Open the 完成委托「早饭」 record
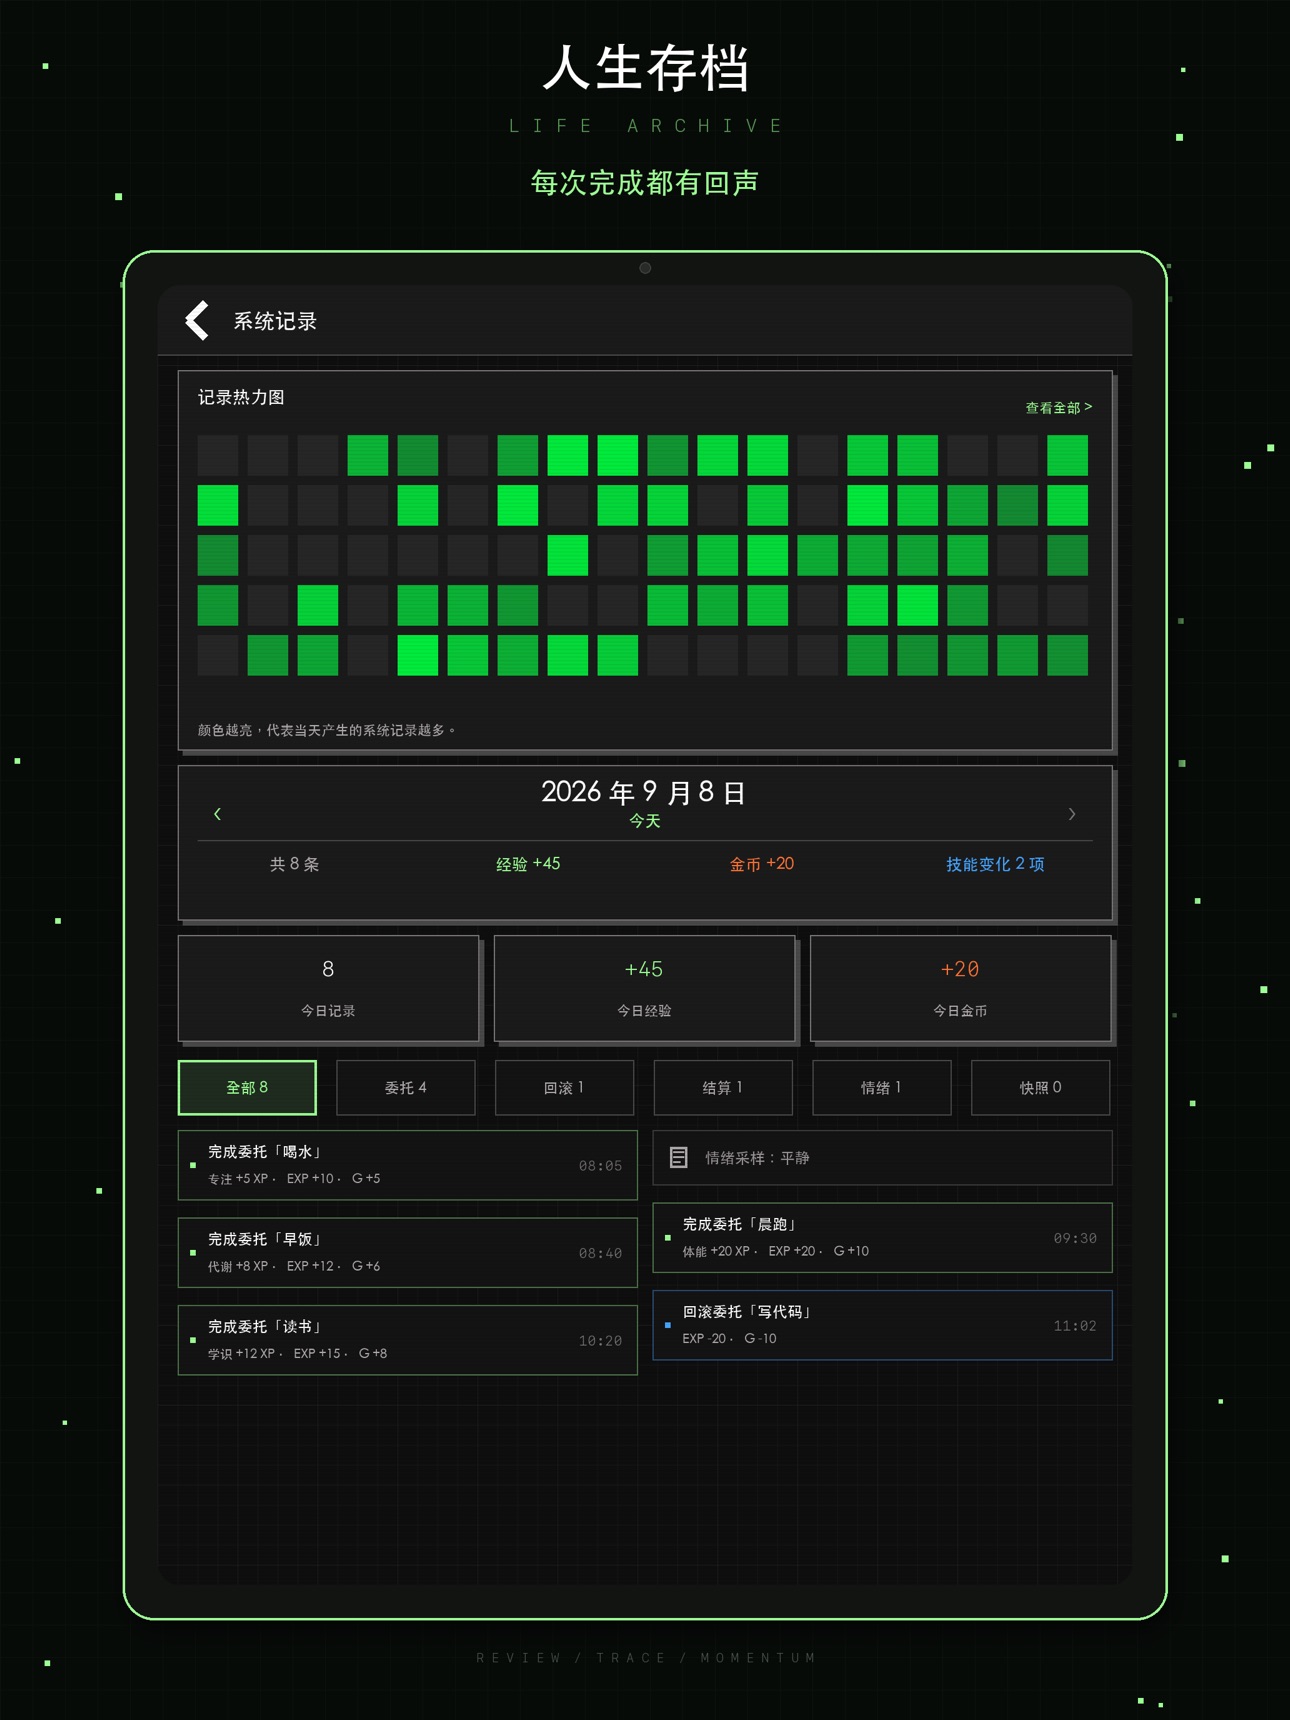 click(407, 1252)
